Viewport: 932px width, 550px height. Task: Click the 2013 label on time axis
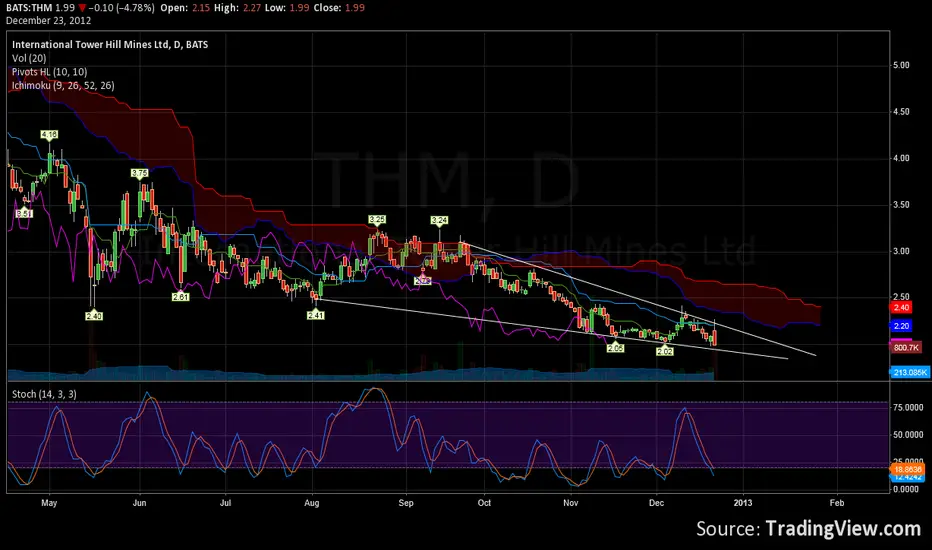coord(742,503)
